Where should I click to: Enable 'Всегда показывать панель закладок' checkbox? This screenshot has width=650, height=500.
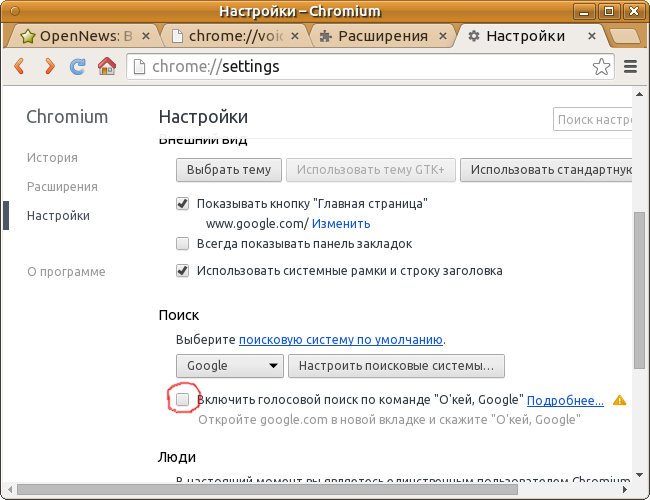[182, 243]
